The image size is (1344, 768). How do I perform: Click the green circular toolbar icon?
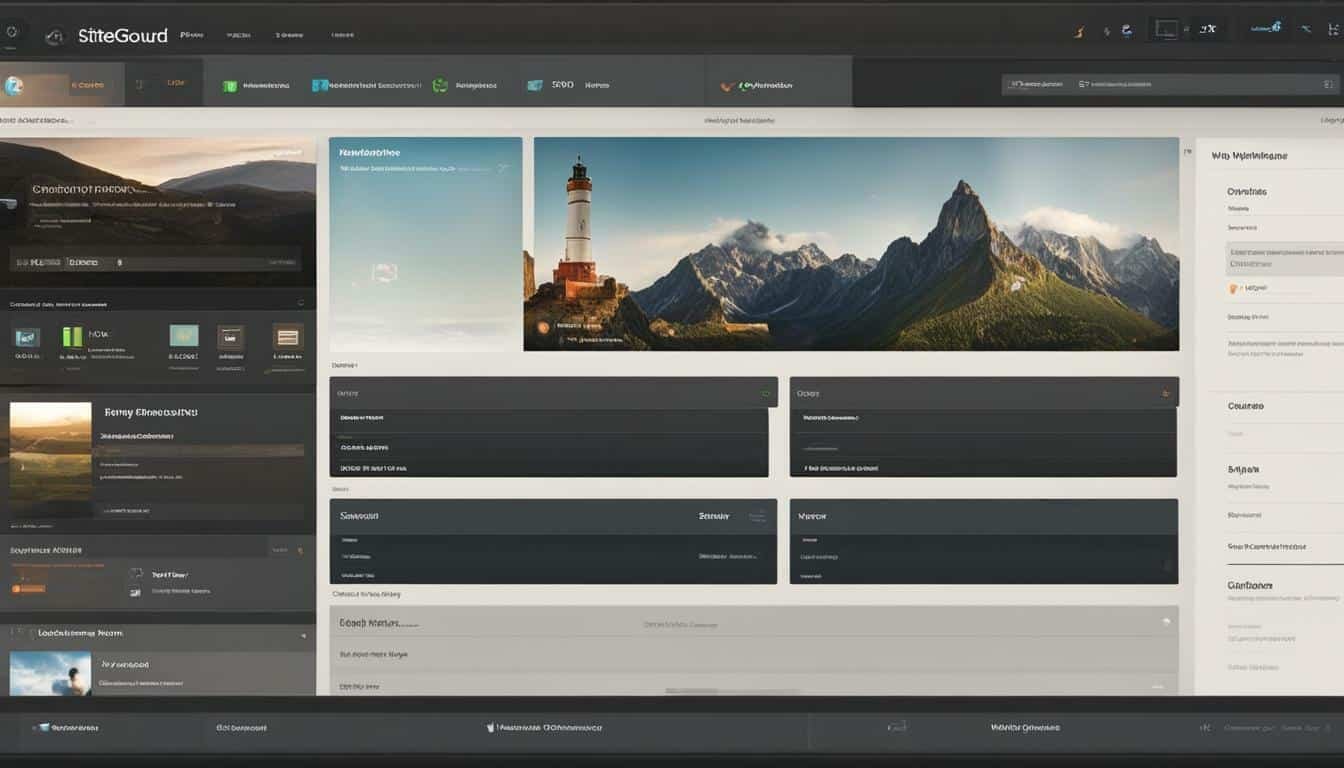(x=440, y=86)
